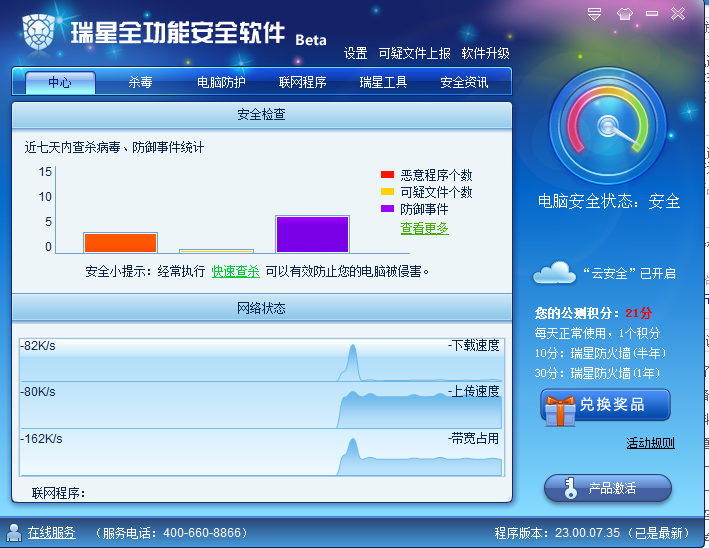Open the 电脑防护 tab

[x=221, y=82]
